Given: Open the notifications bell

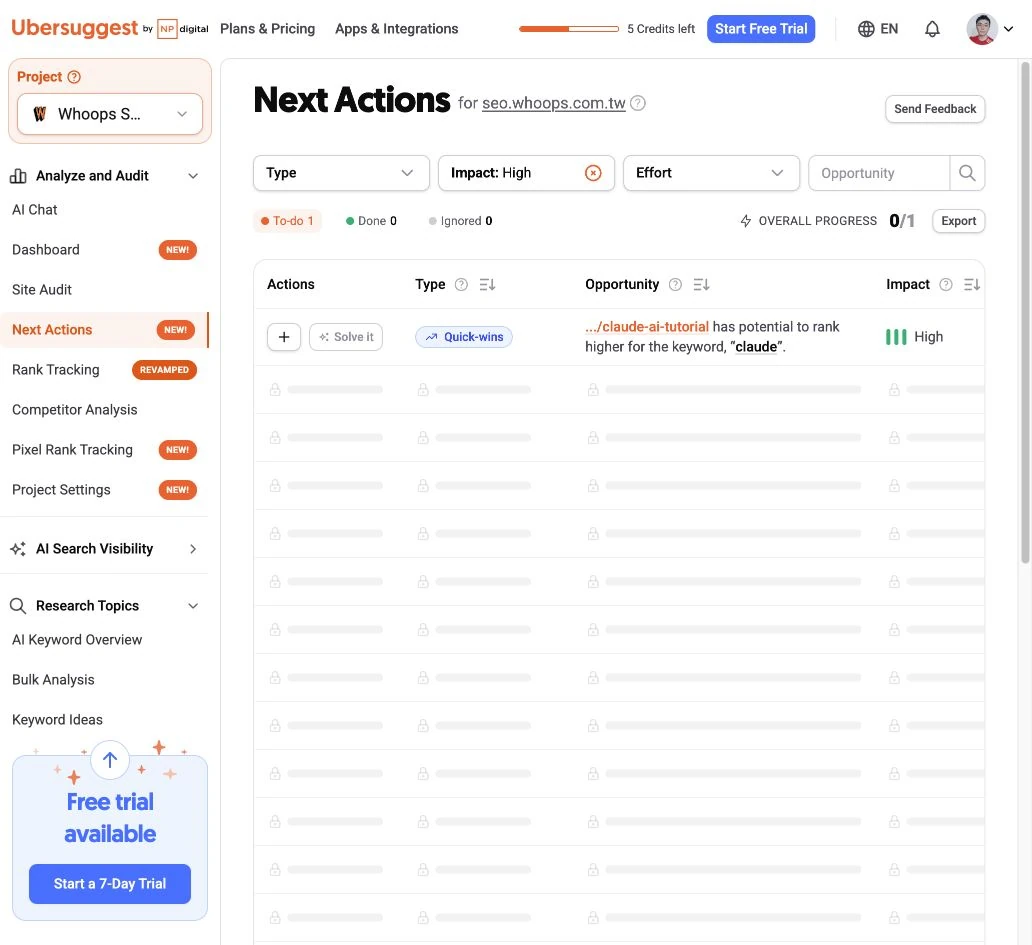Looking at the screenshot, I should click(932, 29).
